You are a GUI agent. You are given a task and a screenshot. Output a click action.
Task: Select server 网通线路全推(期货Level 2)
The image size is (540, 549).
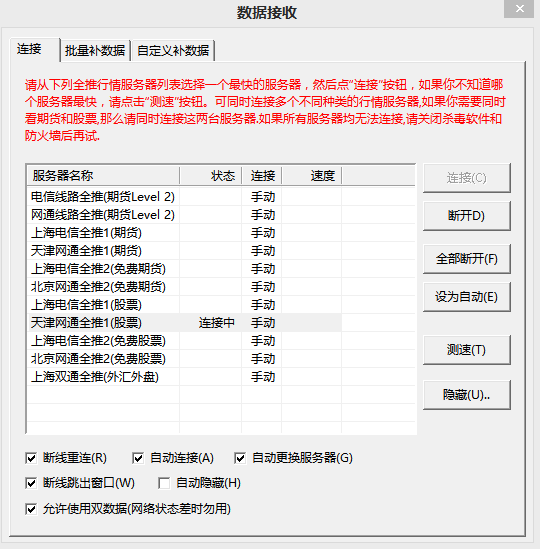(103, 215)
